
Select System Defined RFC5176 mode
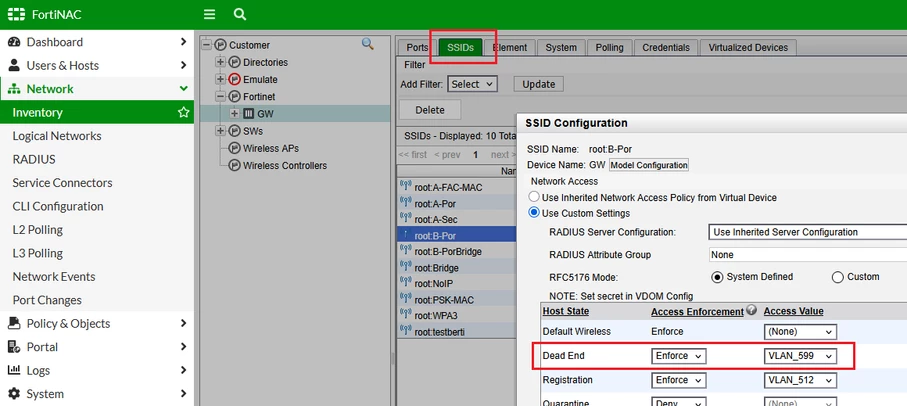[717, 277]
